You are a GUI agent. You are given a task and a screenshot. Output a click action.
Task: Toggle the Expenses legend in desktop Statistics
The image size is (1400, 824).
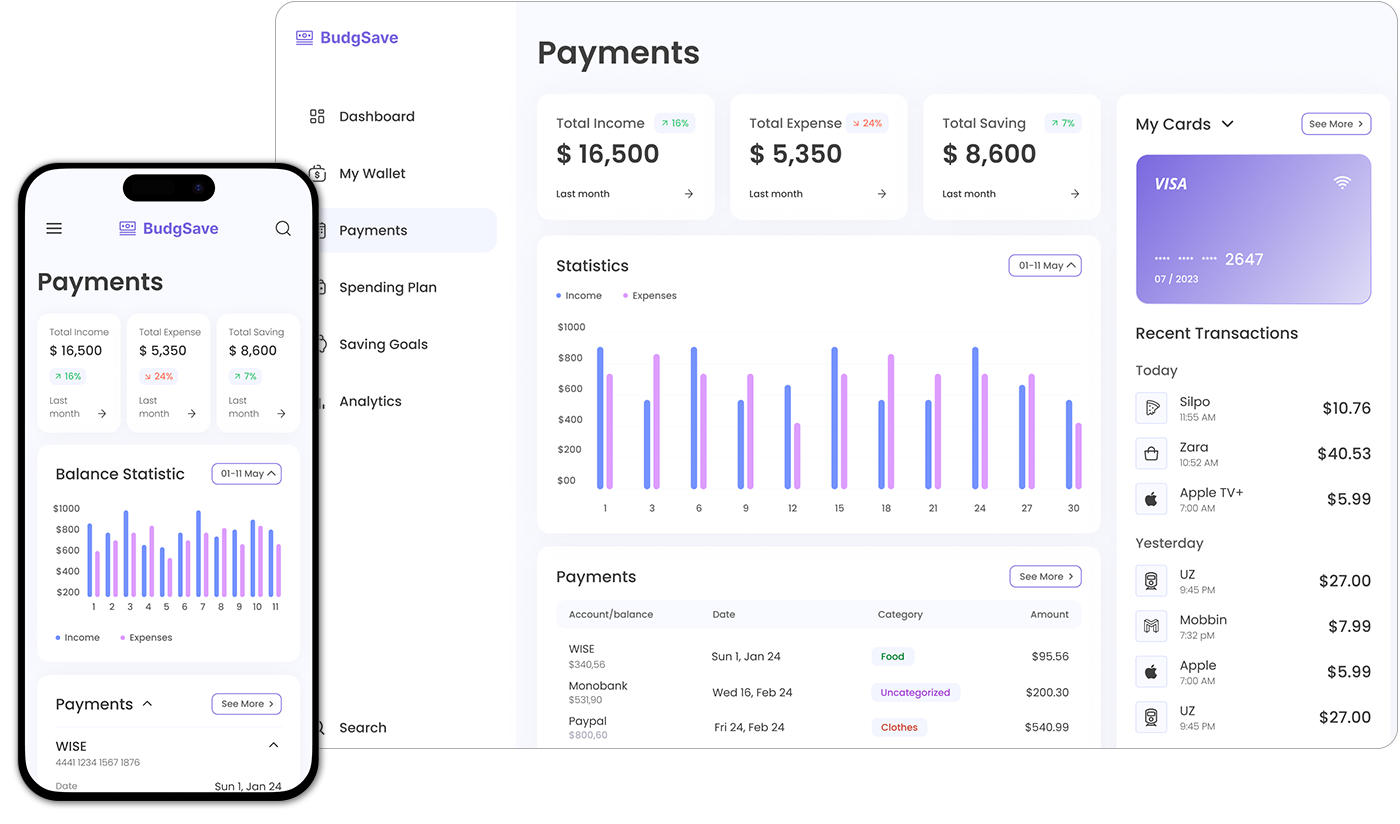650,296
